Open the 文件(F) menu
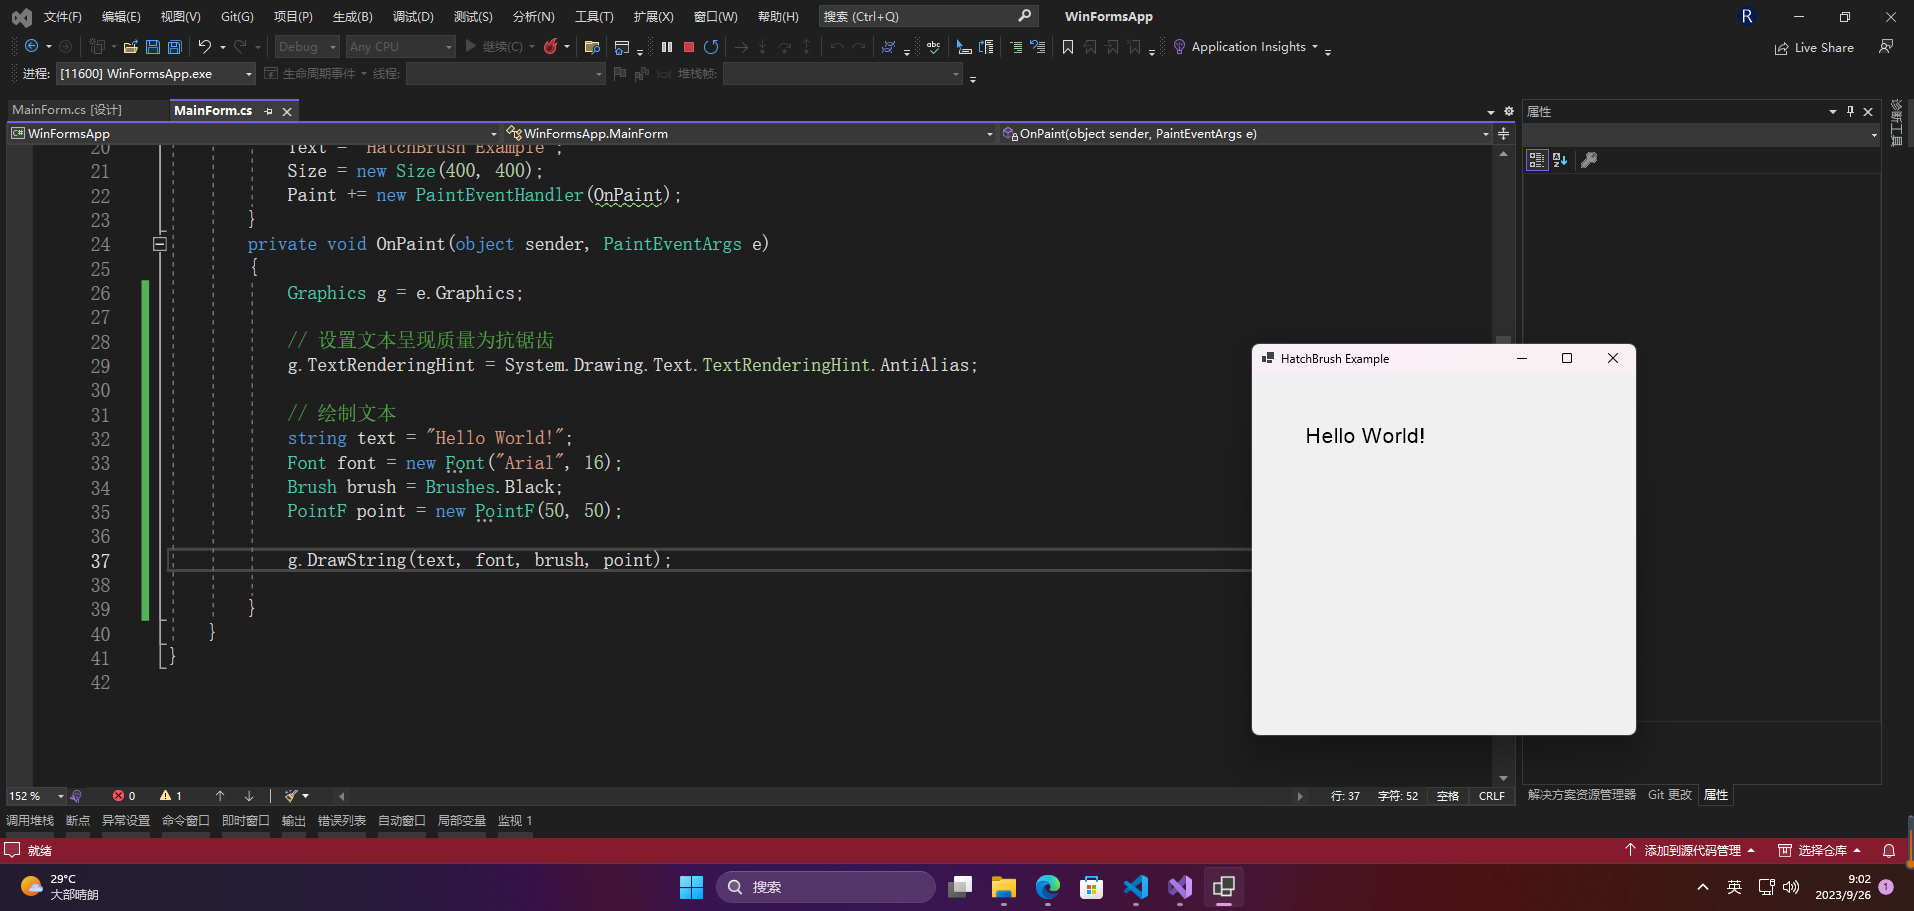This screenshot has width=1914, height=911. pyautogui.click(x=62, y=16)
